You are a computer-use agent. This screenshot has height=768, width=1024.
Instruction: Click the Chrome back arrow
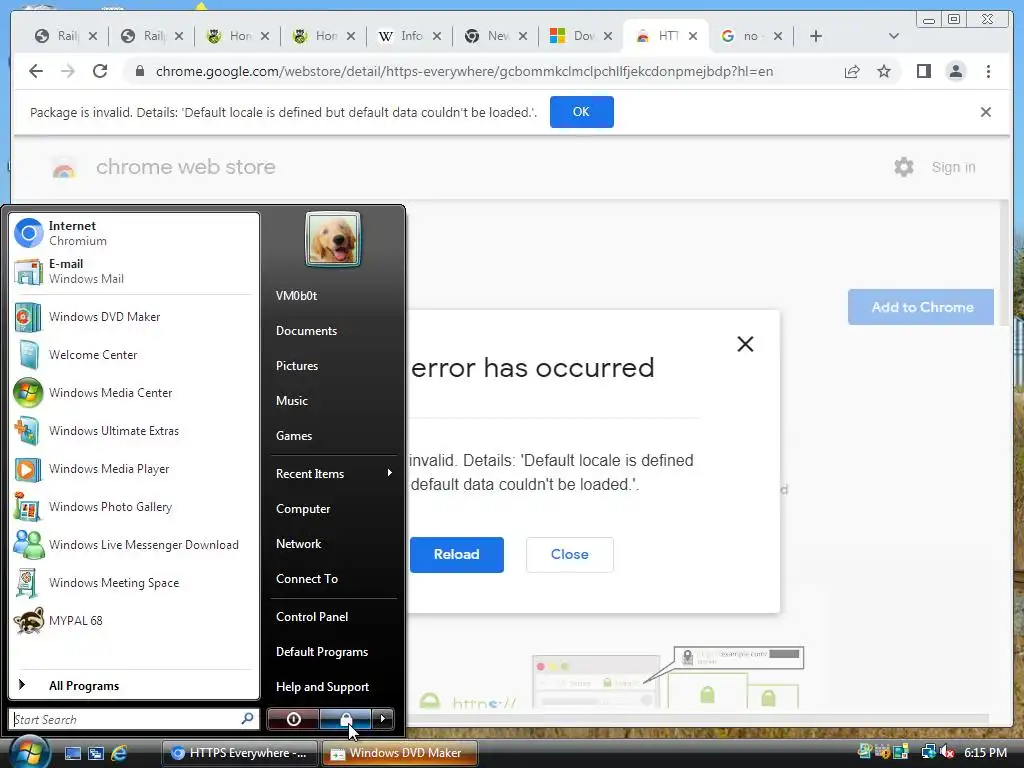click(x=36, y=71)
